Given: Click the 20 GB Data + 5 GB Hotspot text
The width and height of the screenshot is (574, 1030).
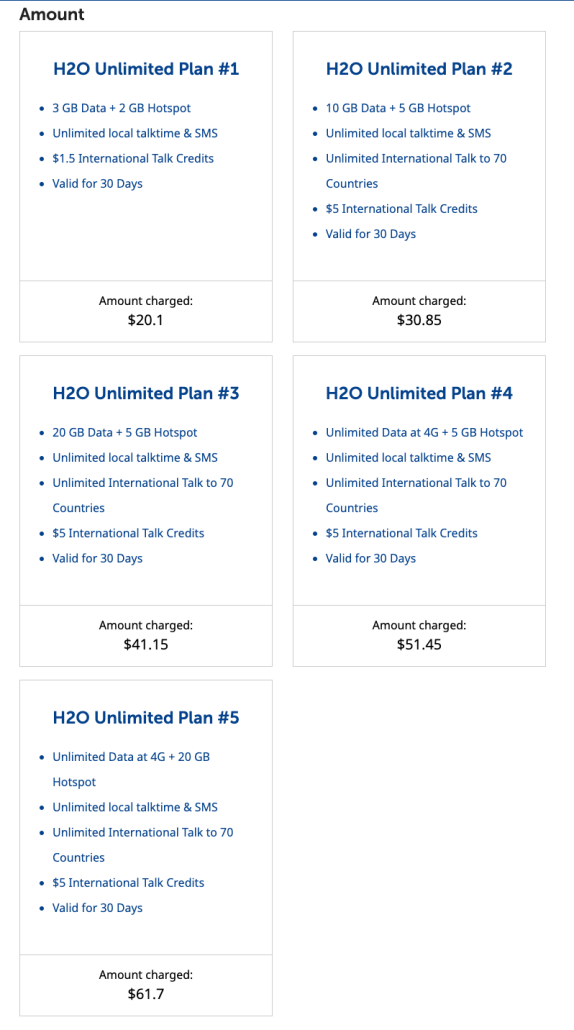Looking at the screenshot, I should [125, 433].
